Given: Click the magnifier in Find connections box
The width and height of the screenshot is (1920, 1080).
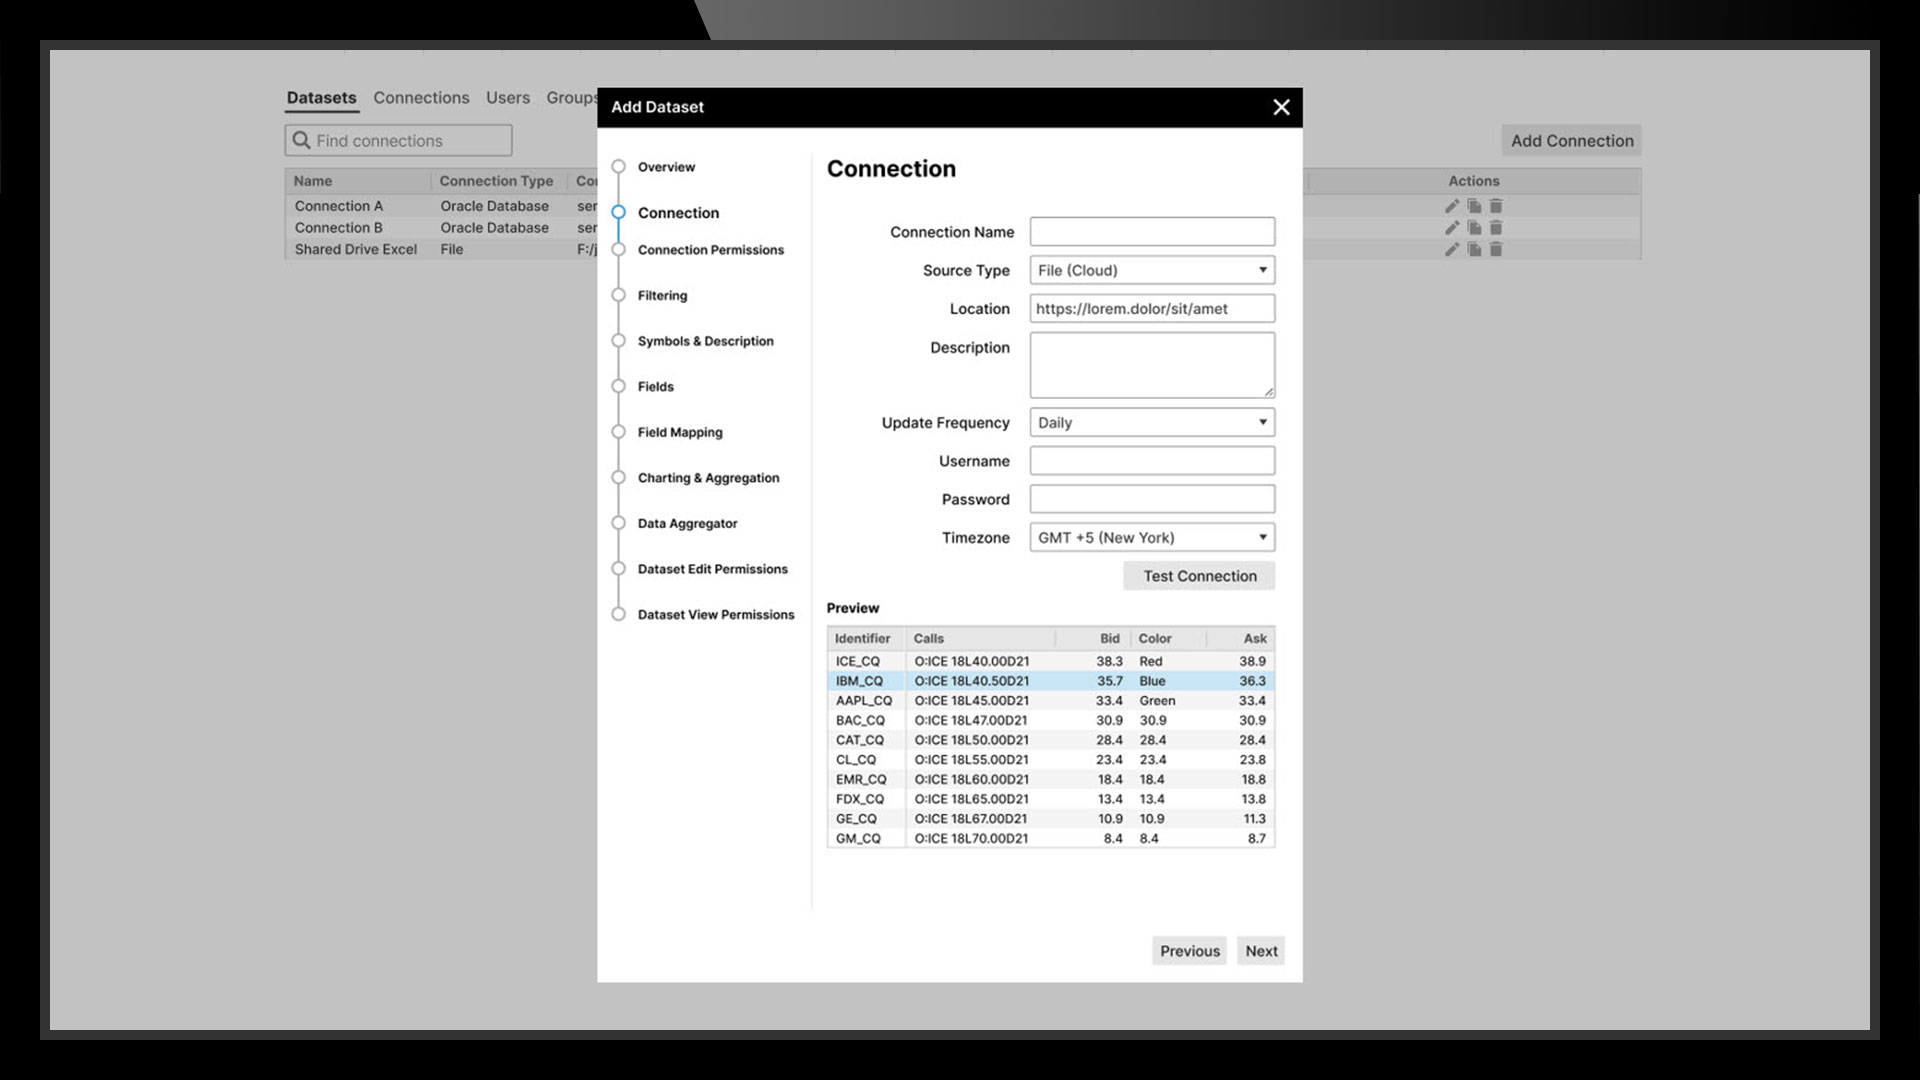Looking at the screenshot, I should tap(301, 140).
